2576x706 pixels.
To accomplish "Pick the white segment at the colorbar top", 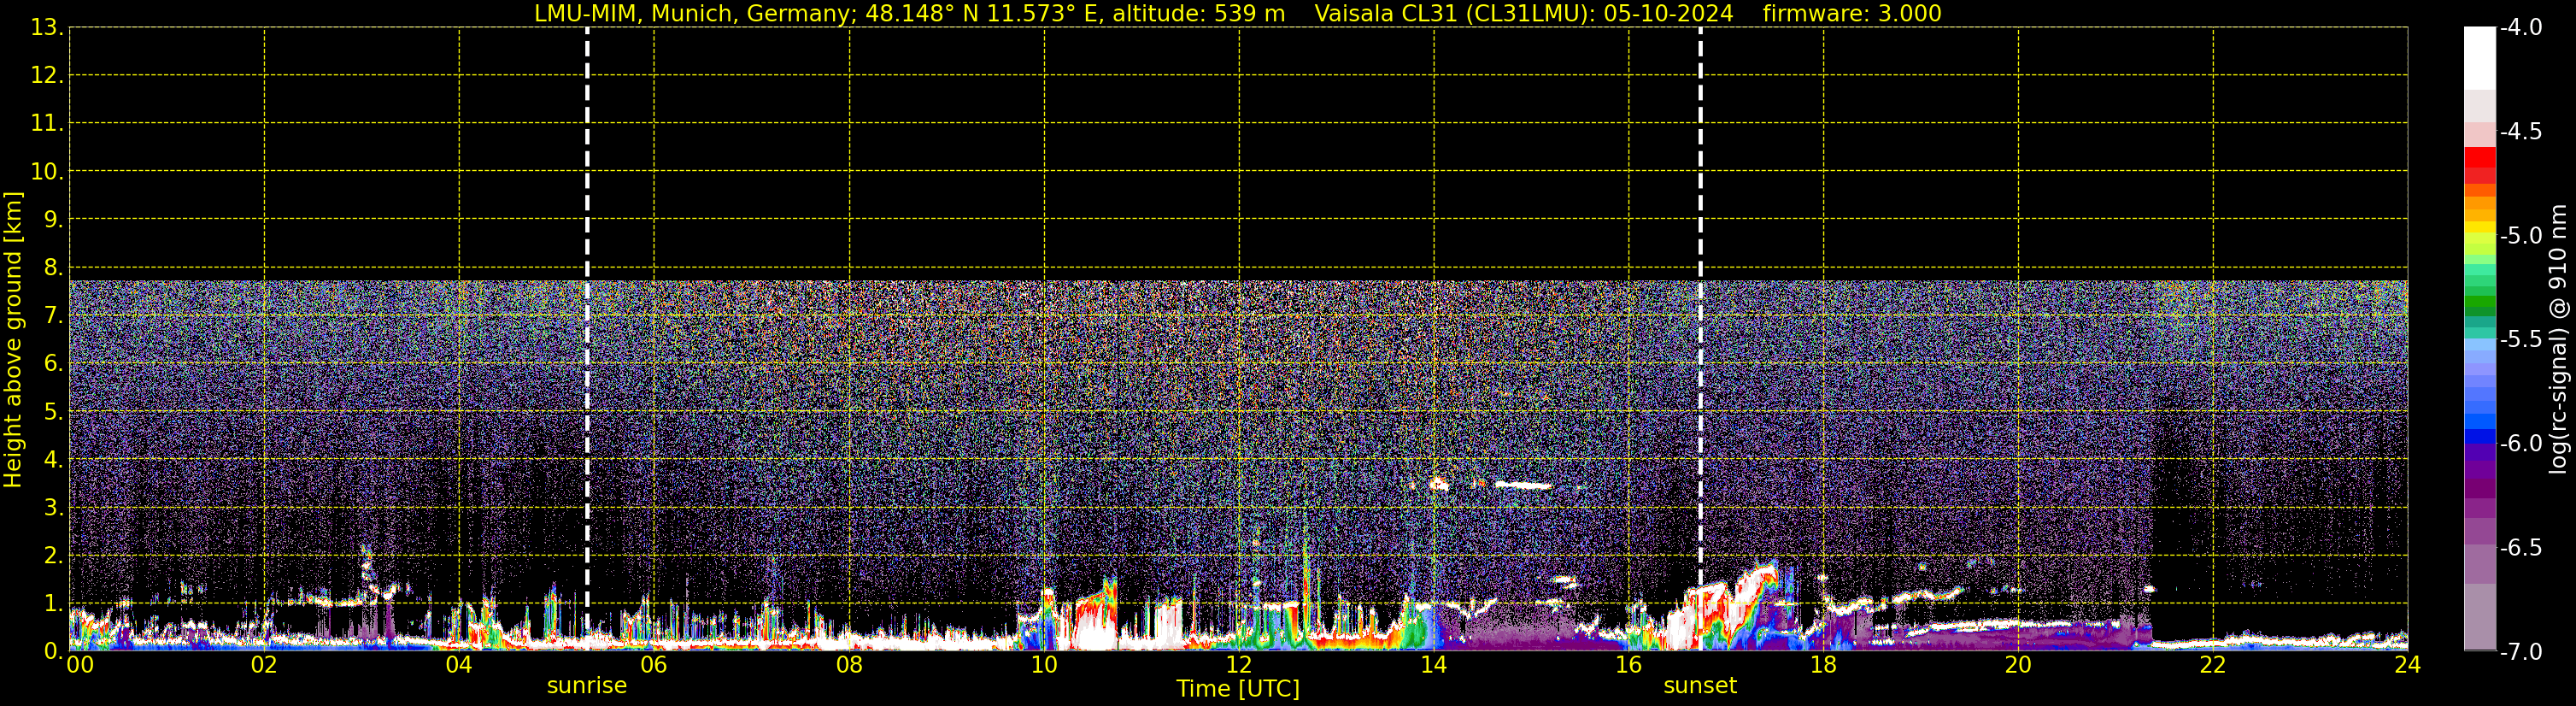I will (2480, 58).
